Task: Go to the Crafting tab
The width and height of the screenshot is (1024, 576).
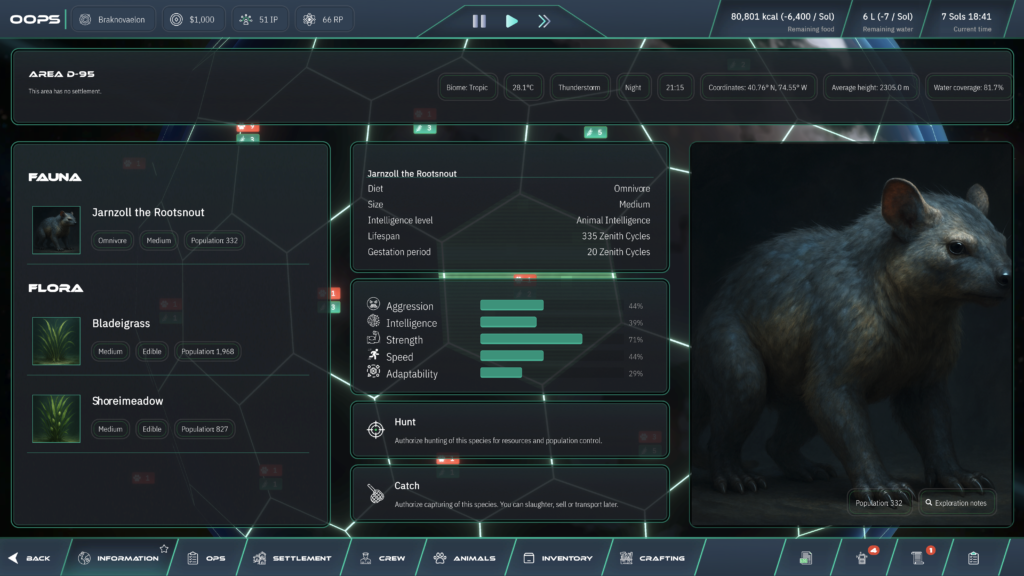Action: [x=652, y=558]
